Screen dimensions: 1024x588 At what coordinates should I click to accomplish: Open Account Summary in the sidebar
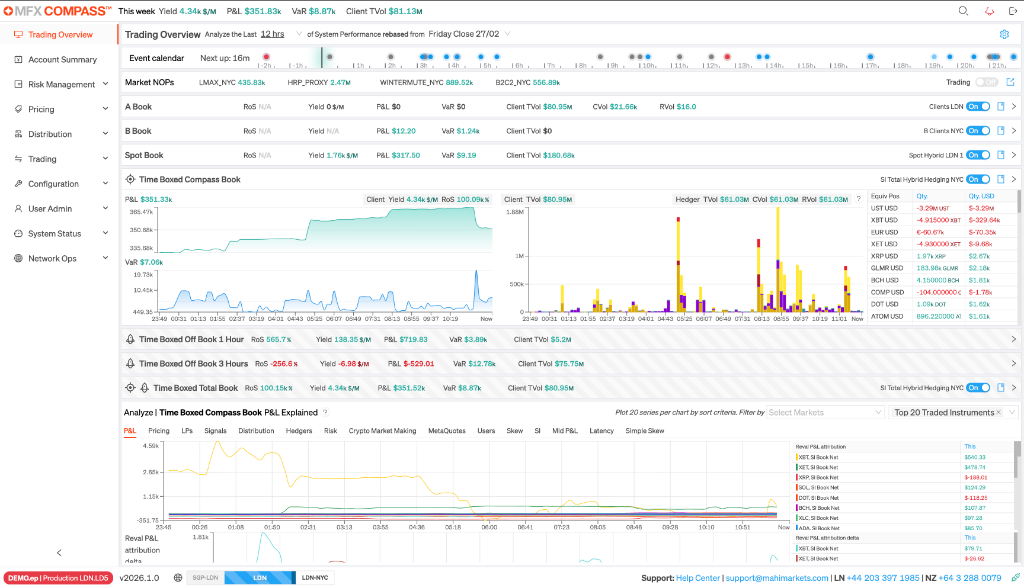point(62,59)
